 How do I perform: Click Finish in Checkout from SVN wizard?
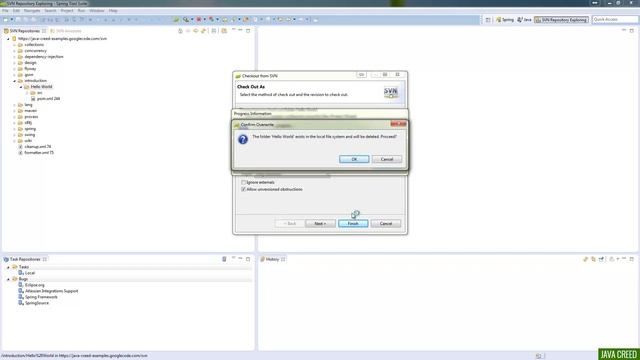pos(353,224)
